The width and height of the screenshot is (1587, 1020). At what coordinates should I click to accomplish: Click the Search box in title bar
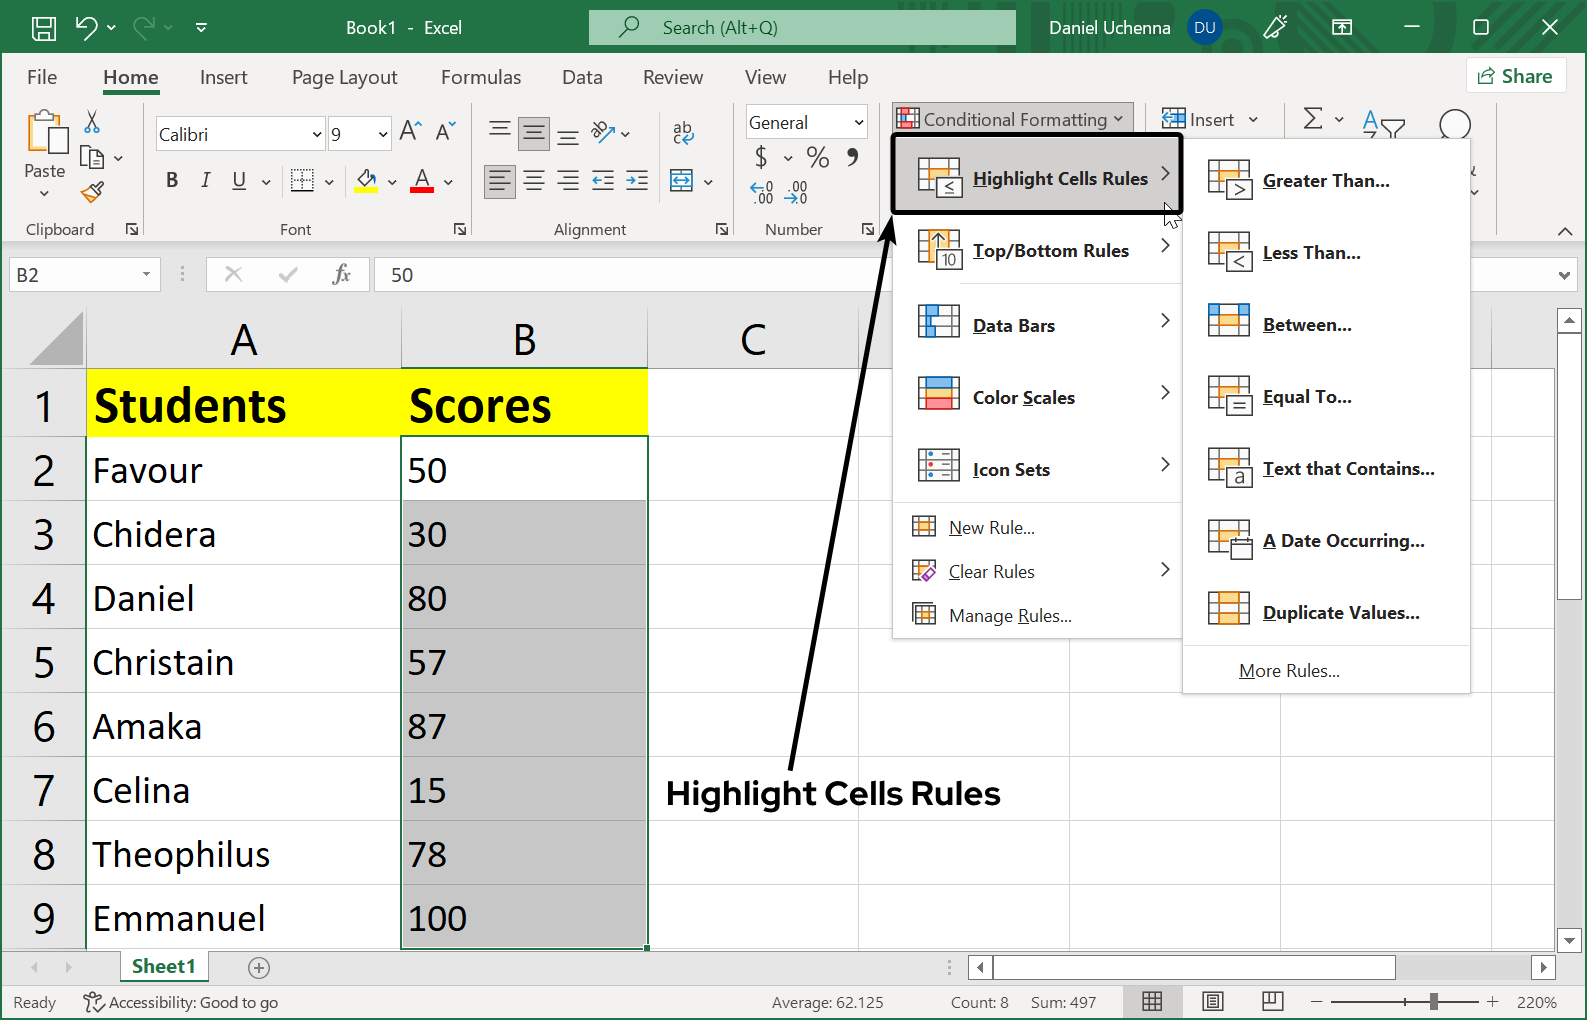tap(802, 28)
